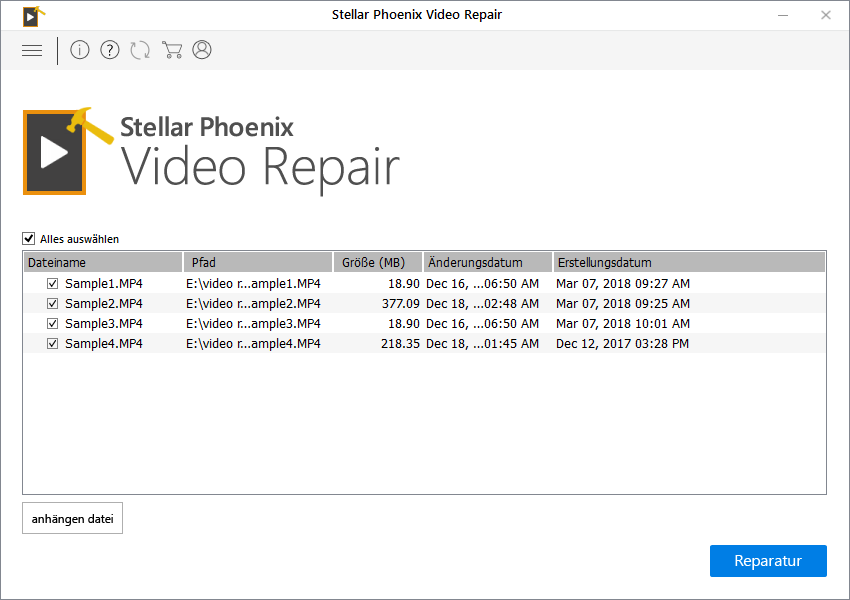
Task: Click the update refresh arrows icon
Action: (140, 50)
